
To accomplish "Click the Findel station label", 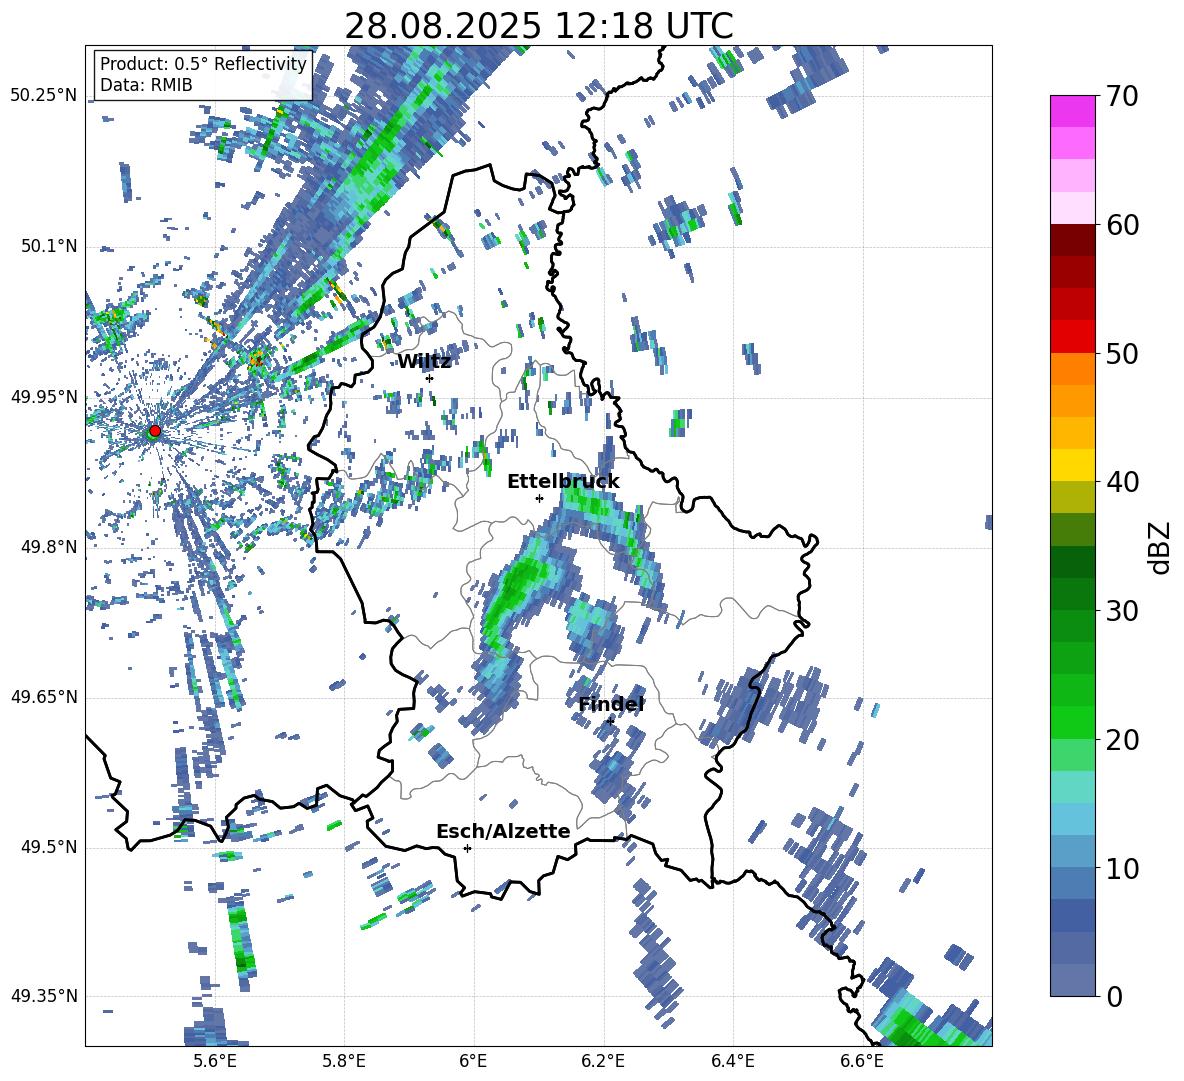I will (611, 704).
